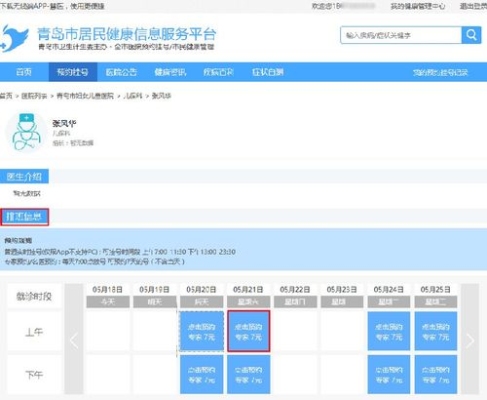487x400 pixels.
Task: Click the 预约规则 heading in the blue notice
Action: coord(18,240)
